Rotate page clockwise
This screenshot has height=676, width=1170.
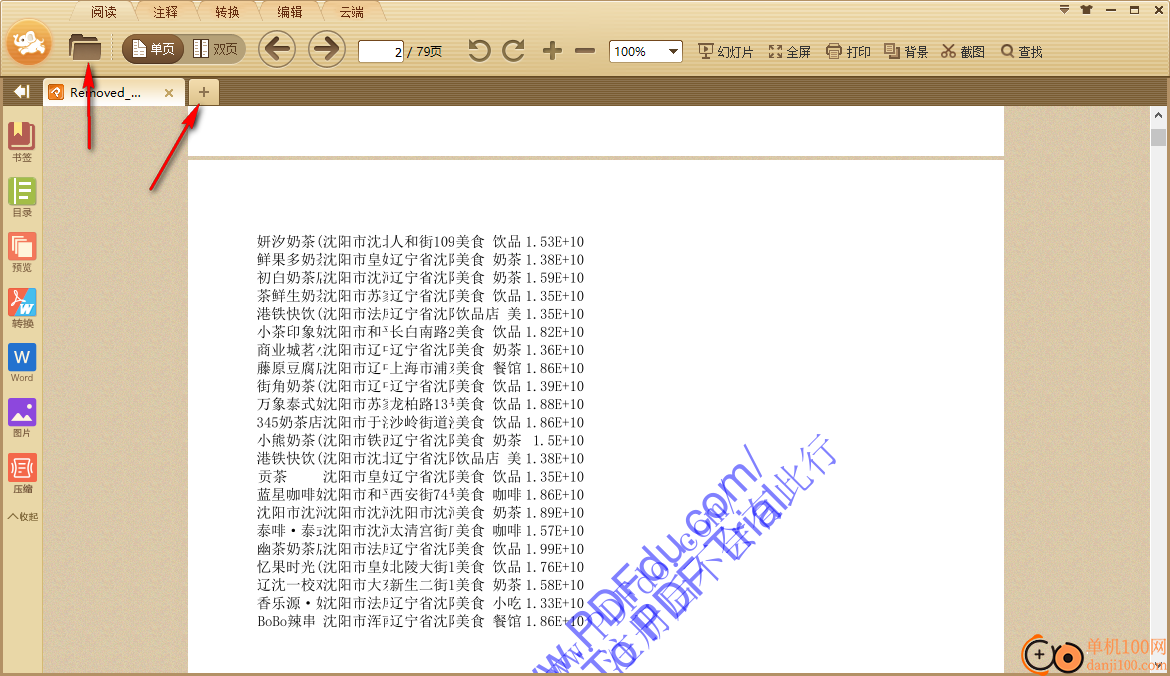[x=513, y=51]
